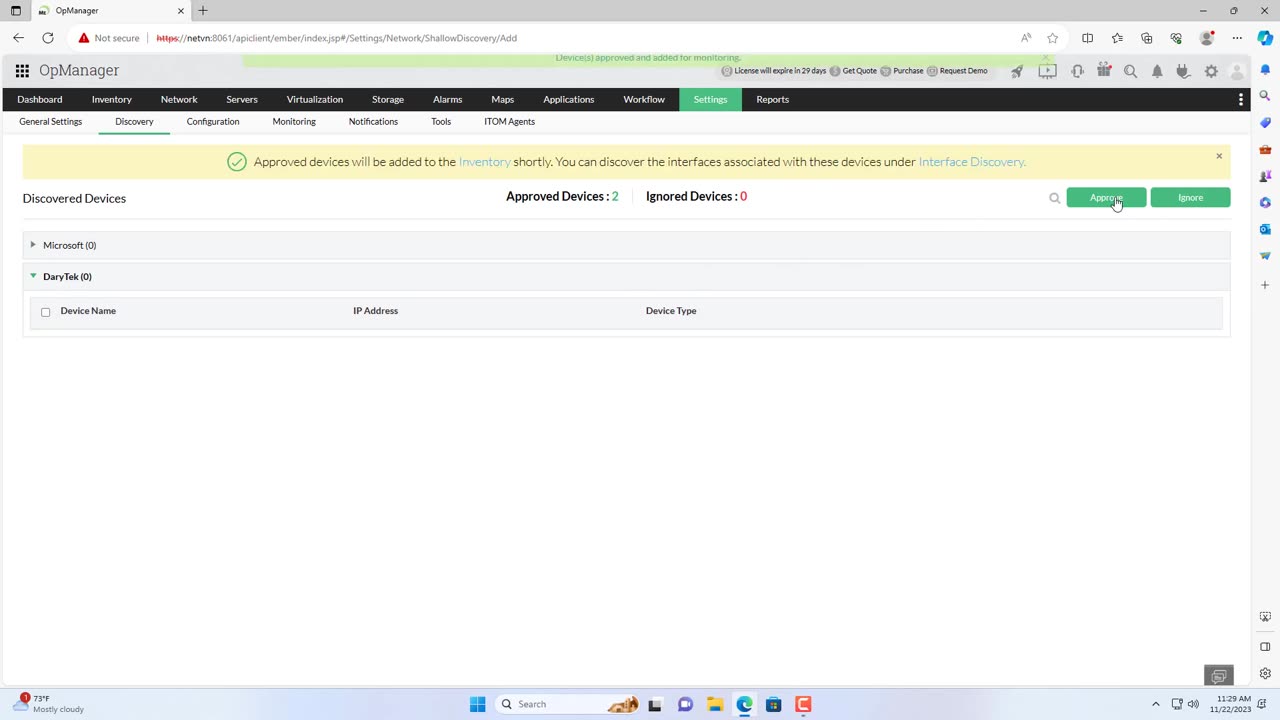This screenshot has height=720, width=1280.
Task: Open new browser tab plus button
Action: click(203, 10)
